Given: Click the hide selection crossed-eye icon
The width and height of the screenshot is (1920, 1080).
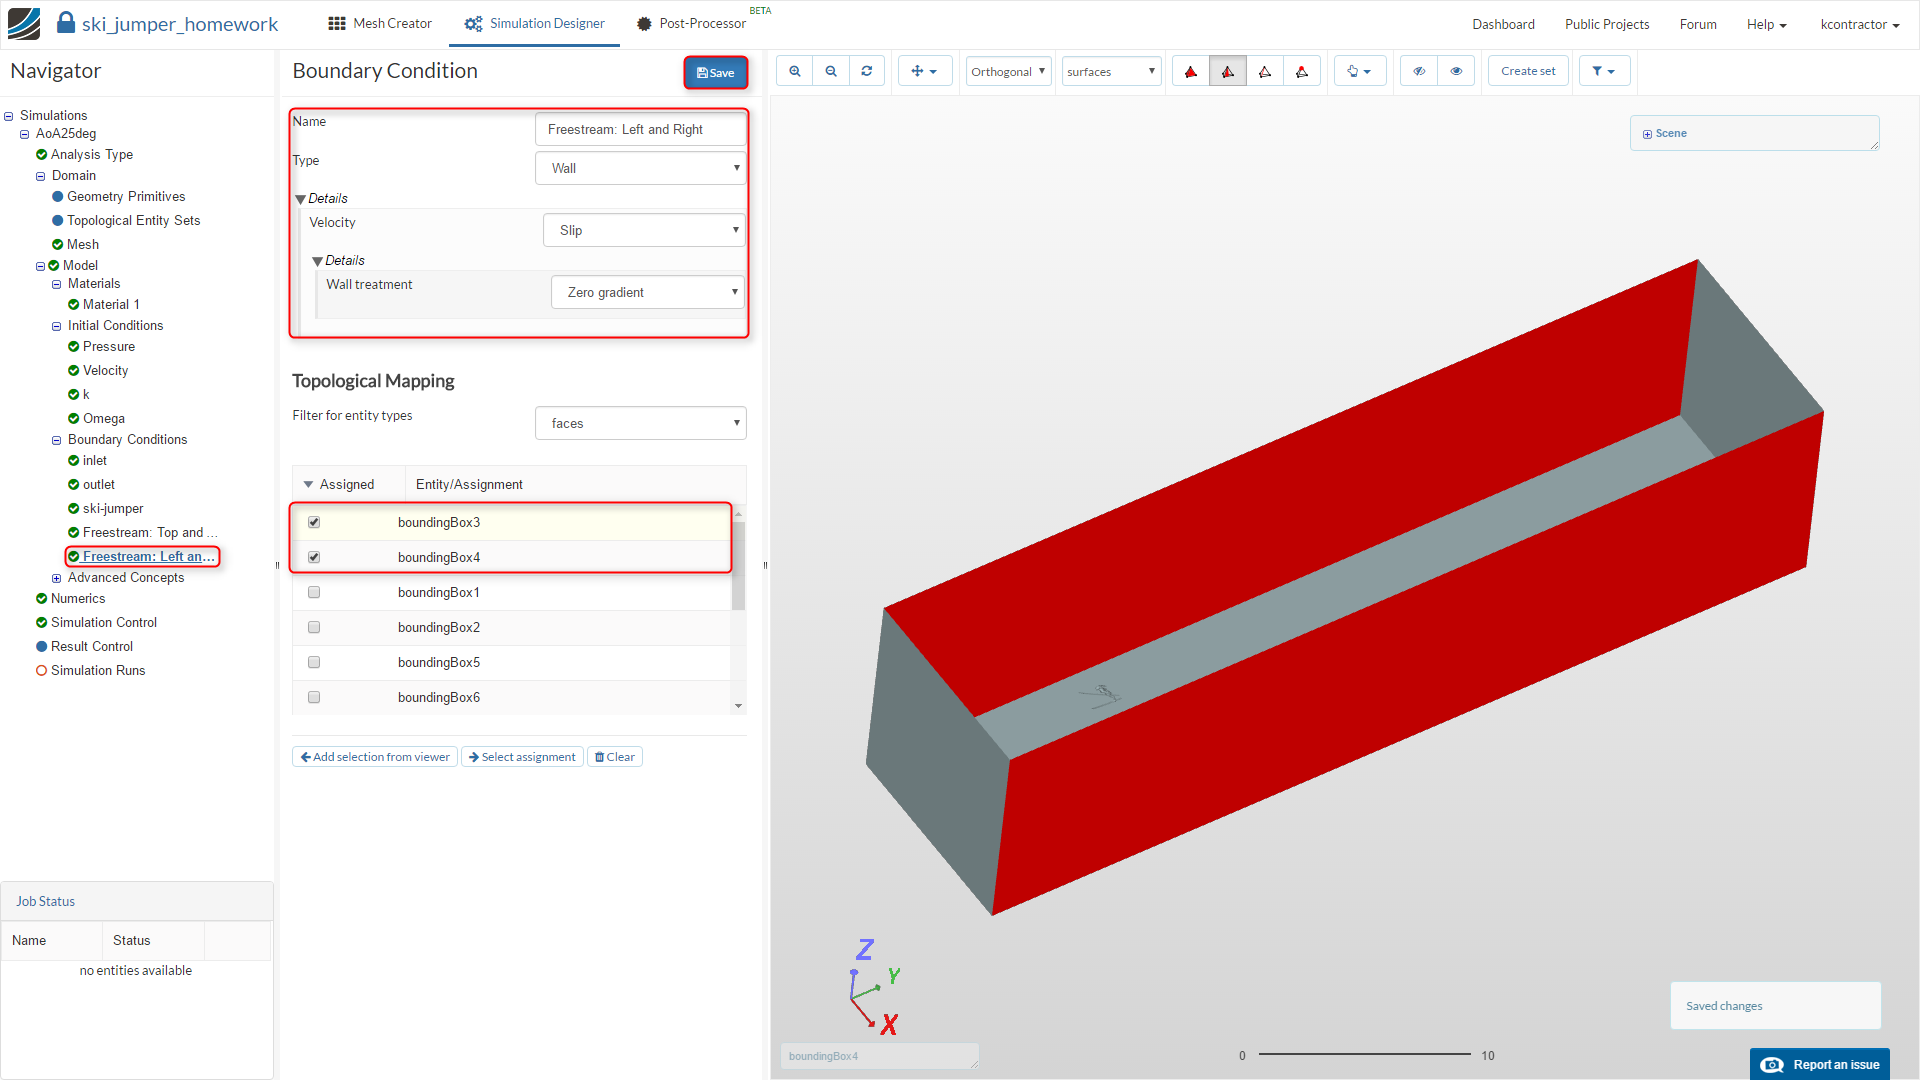Looking at the screenshot, I should [1419, 71].
